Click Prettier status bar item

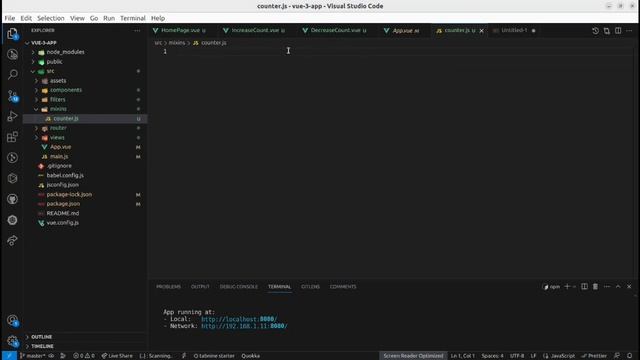(x=594, y=356)
